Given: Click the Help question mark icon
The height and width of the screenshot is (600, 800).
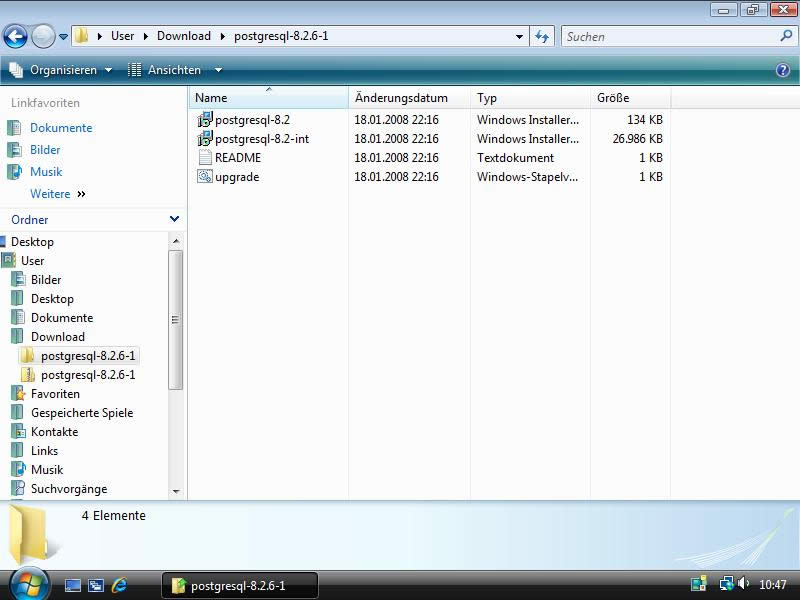Looking at the screenshot, I should click(783, 70).
